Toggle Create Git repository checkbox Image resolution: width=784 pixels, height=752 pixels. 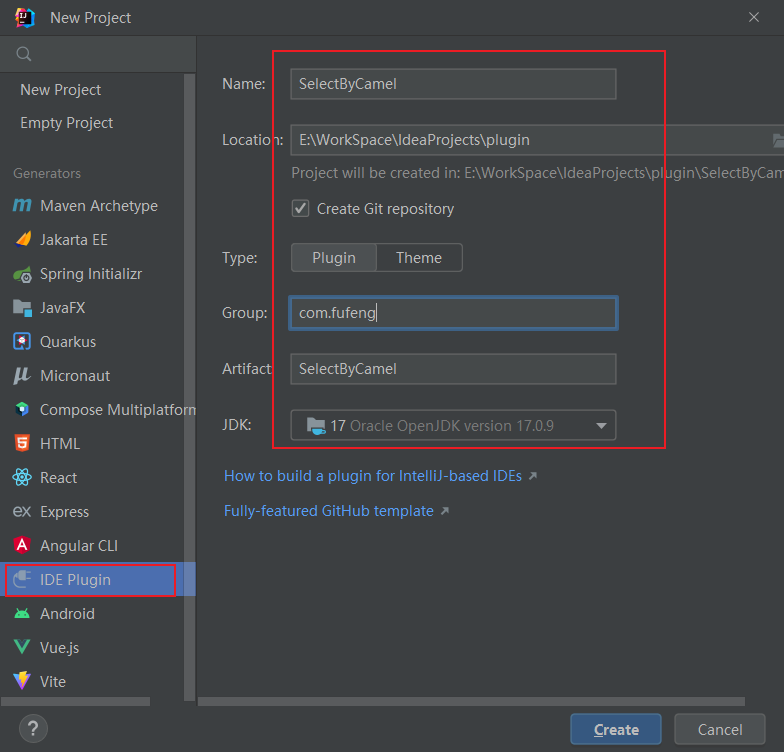click(300, 208)
